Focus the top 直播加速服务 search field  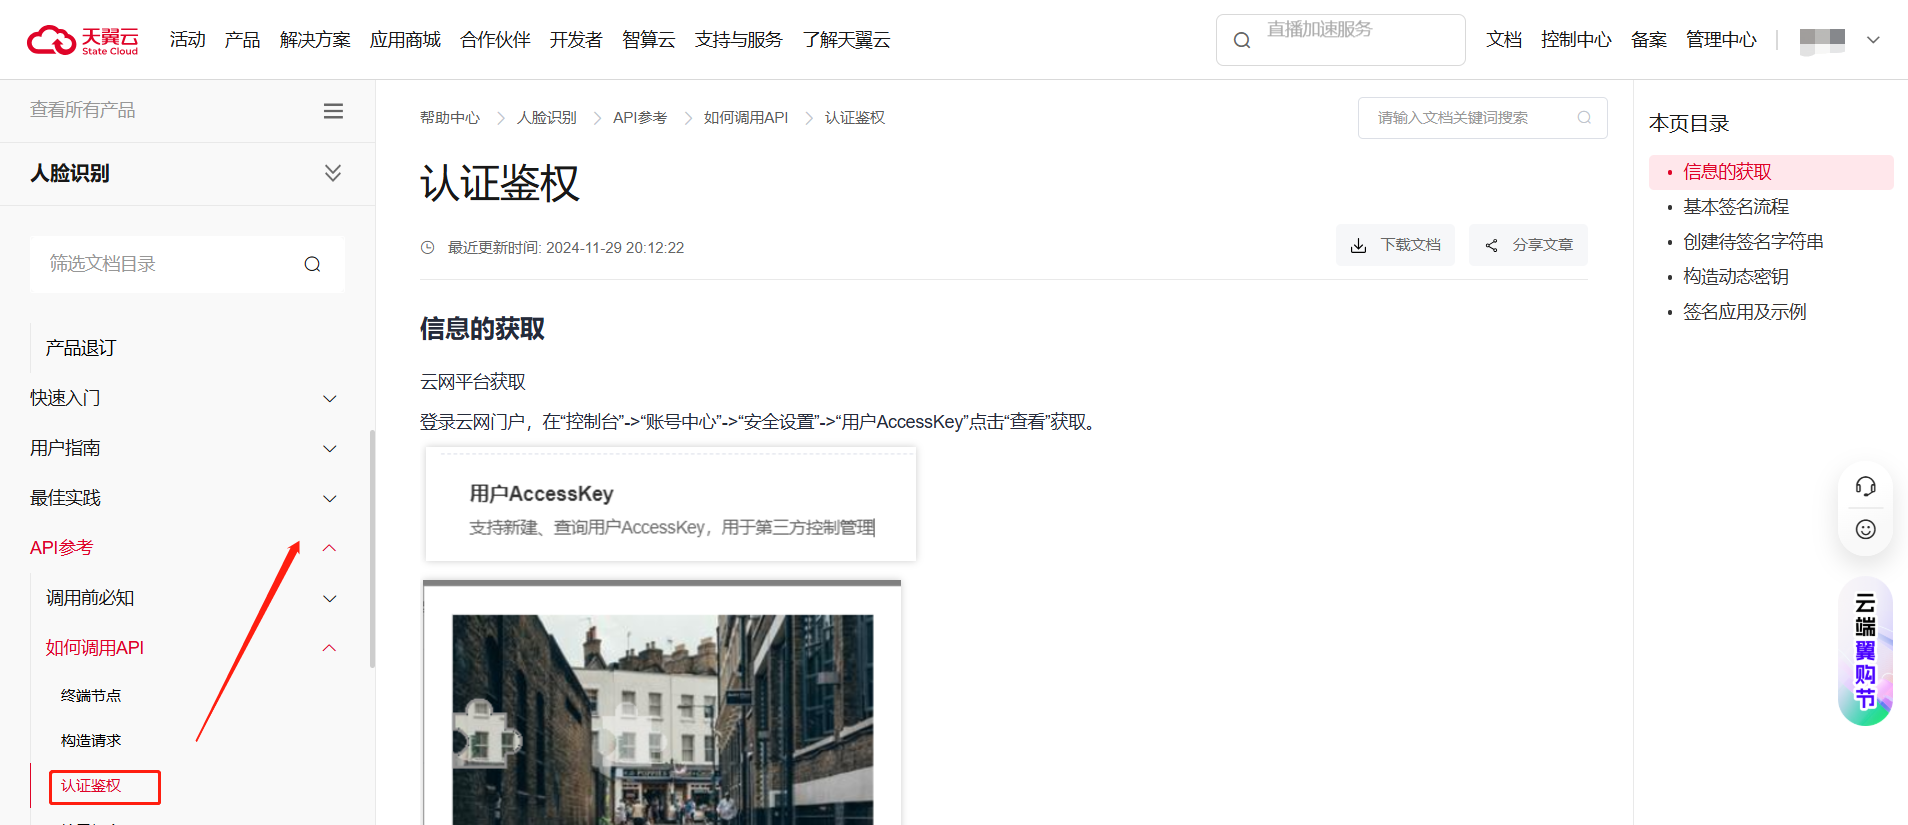point(1340,40)
